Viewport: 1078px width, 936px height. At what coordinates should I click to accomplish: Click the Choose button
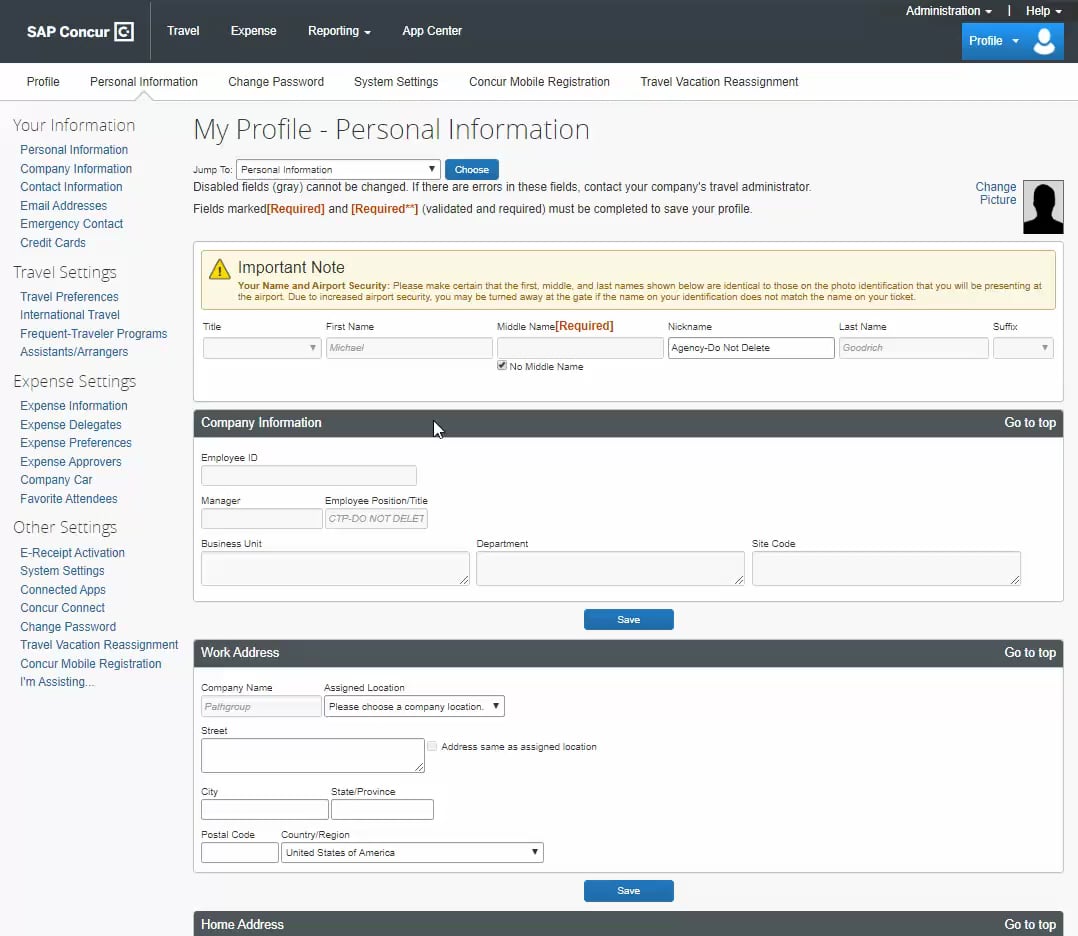(x=472, y=169)
